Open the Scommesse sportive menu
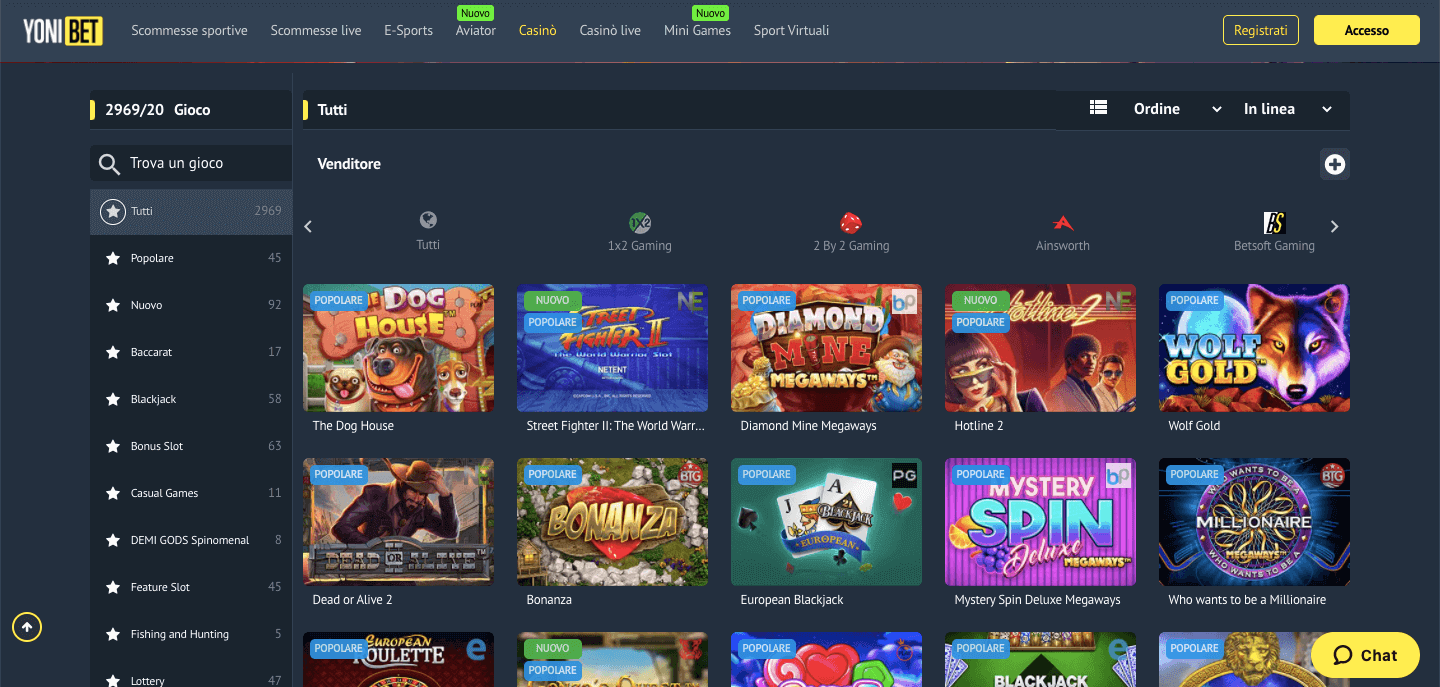Screen dimensions: 1440x687 pos(189,30)
